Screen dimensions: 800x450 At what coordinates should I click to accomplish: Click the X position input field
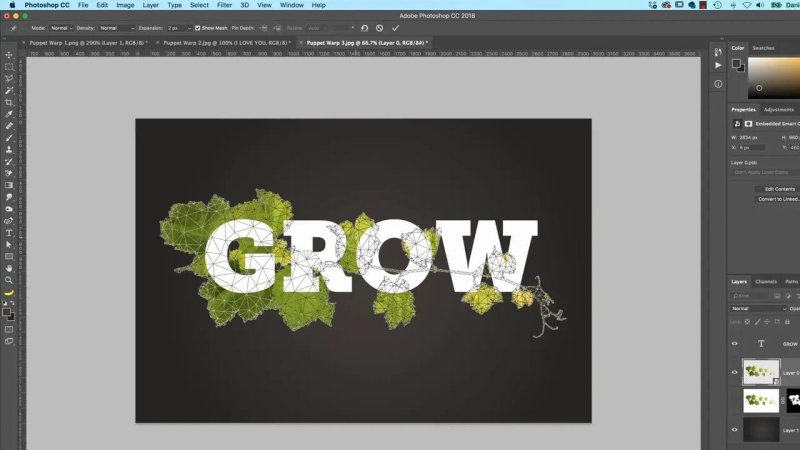point(752,147)
